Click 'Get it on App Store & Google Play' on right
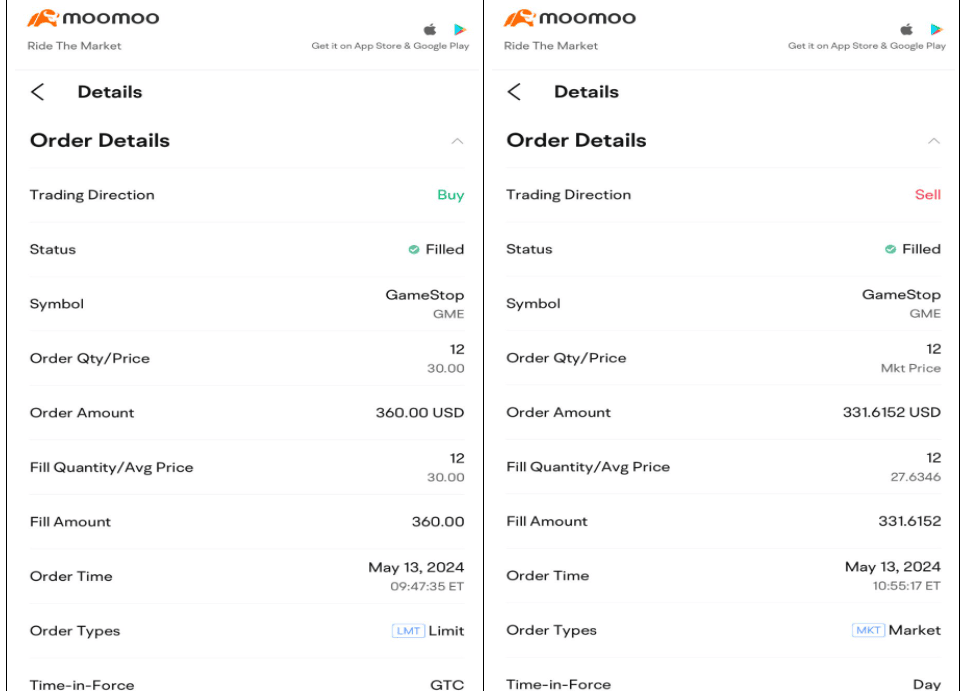 [866, 46]
